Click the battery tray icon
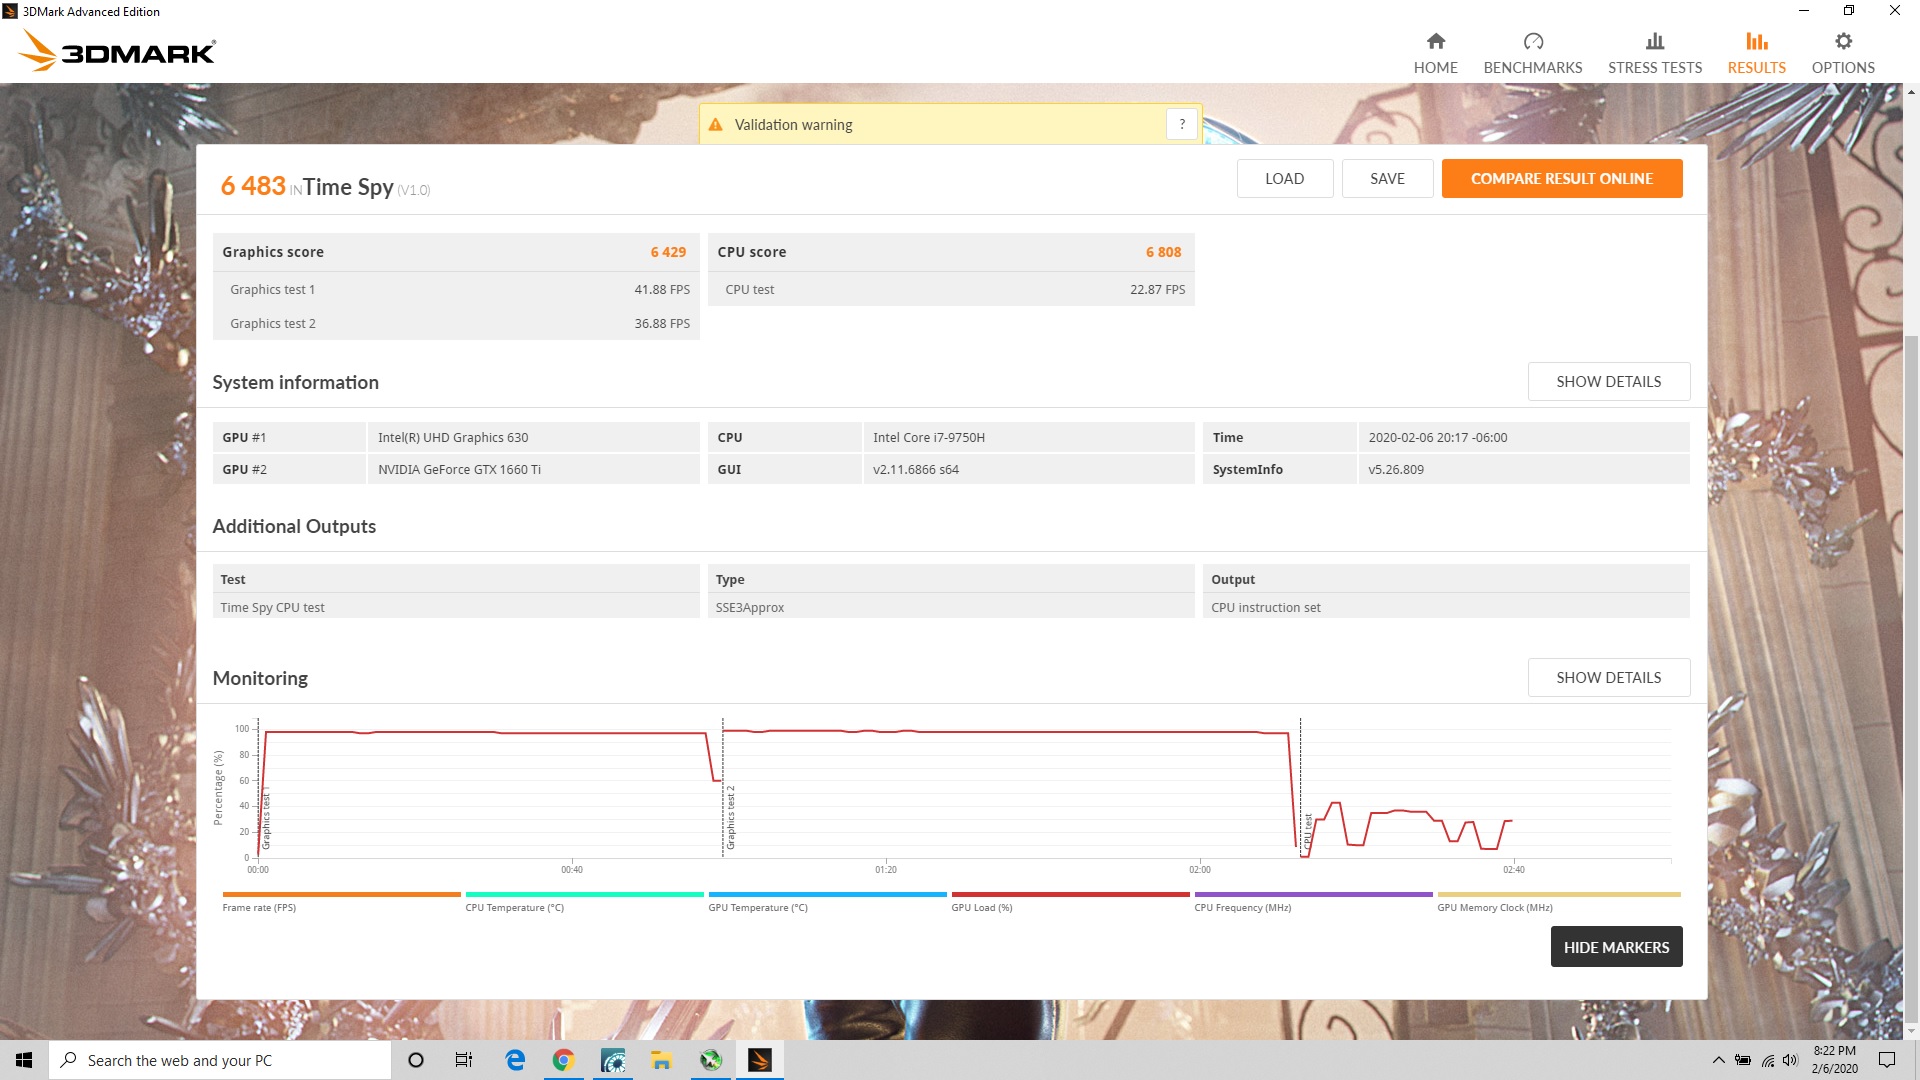1920x1080 pixels. click(x=1743, y=1060)
